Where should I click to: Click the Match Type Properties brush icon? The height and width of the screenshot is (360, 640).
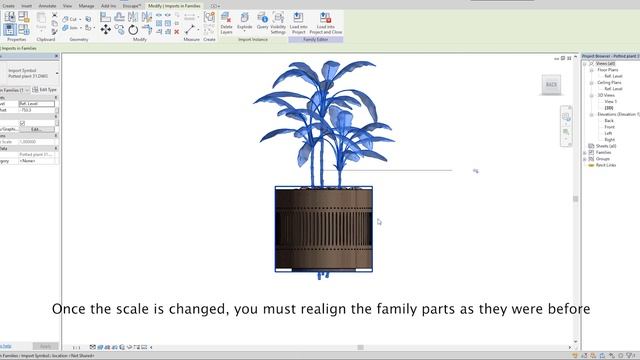(x=54, y=31)
